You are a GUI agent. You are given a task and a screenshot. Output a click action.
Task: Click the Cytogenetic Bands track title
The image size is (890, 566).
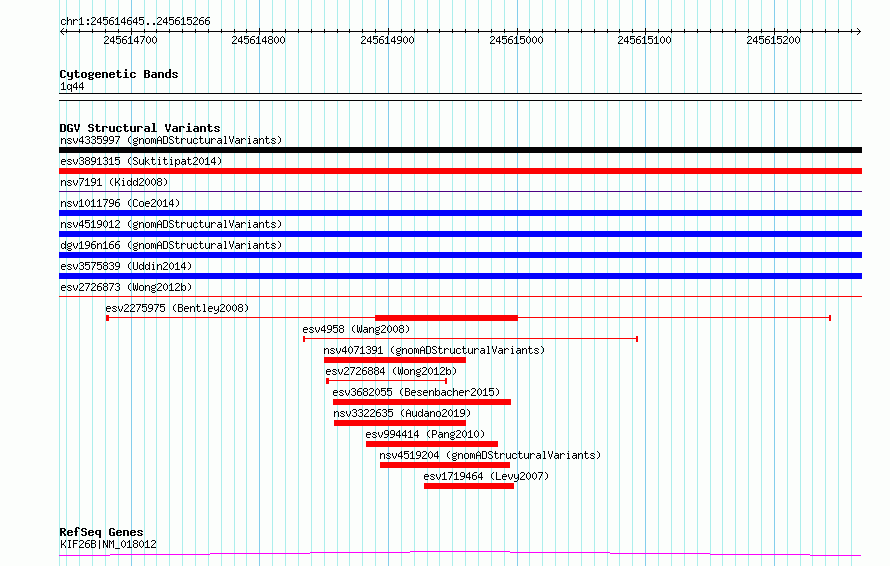pos(119,74)
